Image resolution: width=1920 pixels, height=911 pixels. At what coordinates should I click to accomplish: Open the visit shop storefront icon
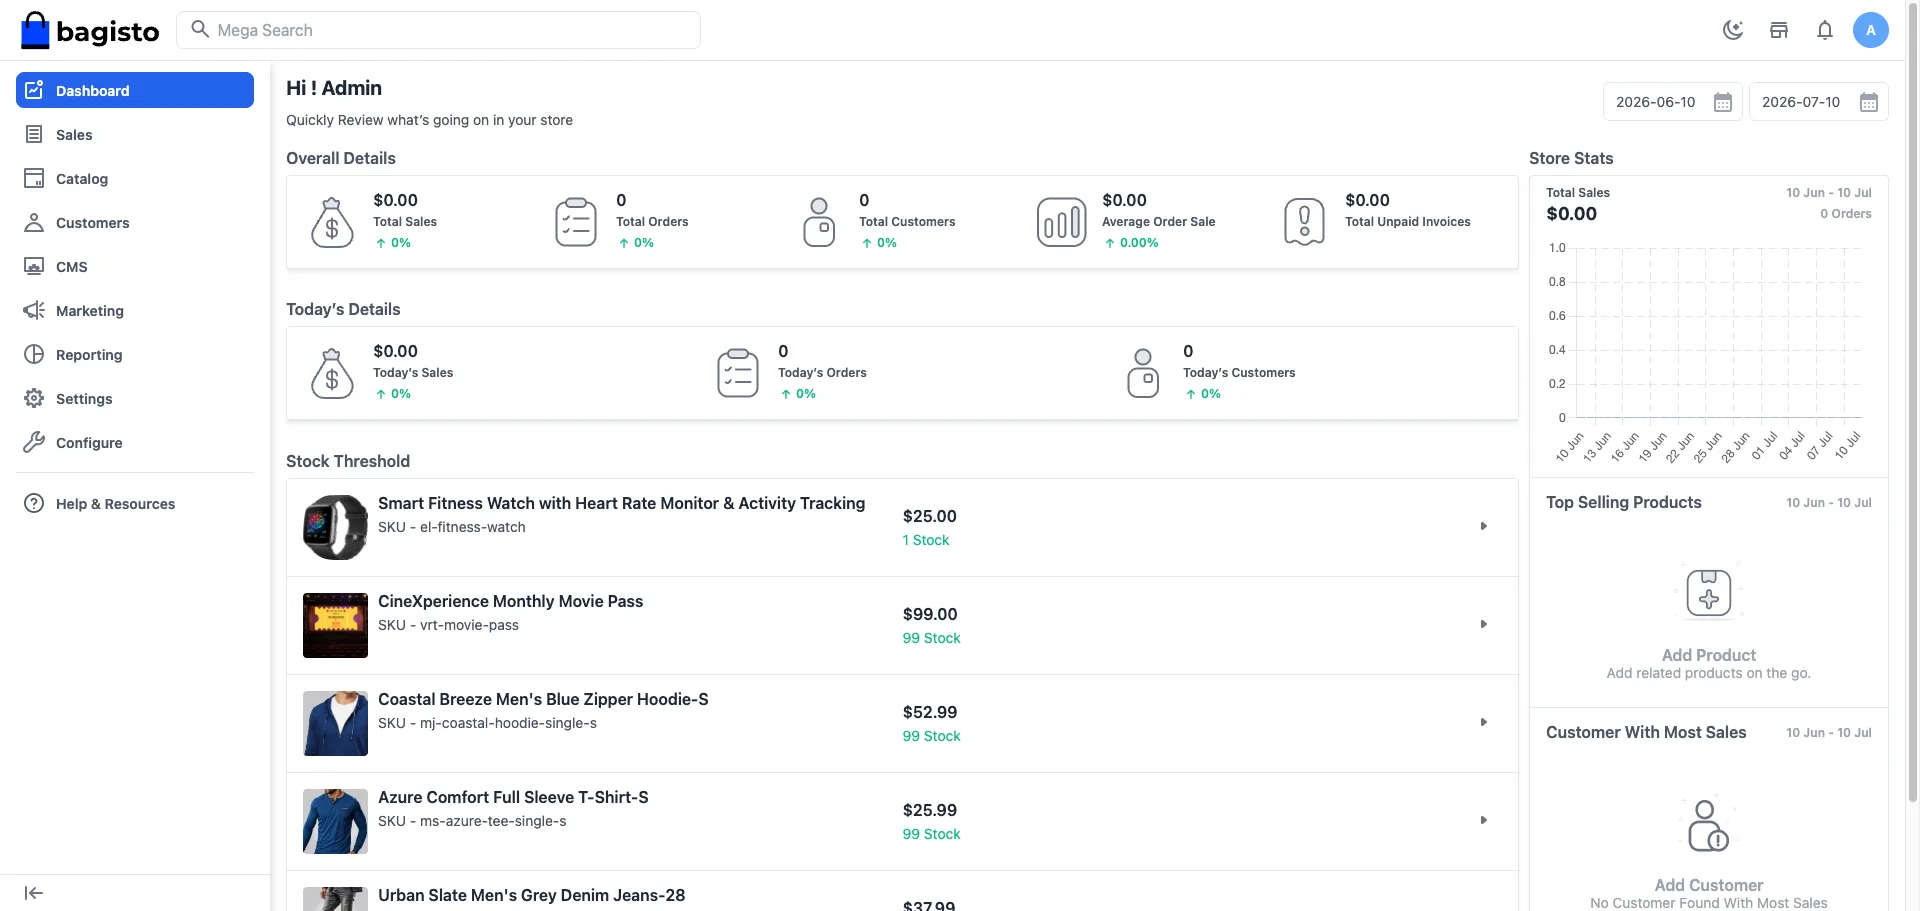pyautogui.click(x=1779, y=30)
